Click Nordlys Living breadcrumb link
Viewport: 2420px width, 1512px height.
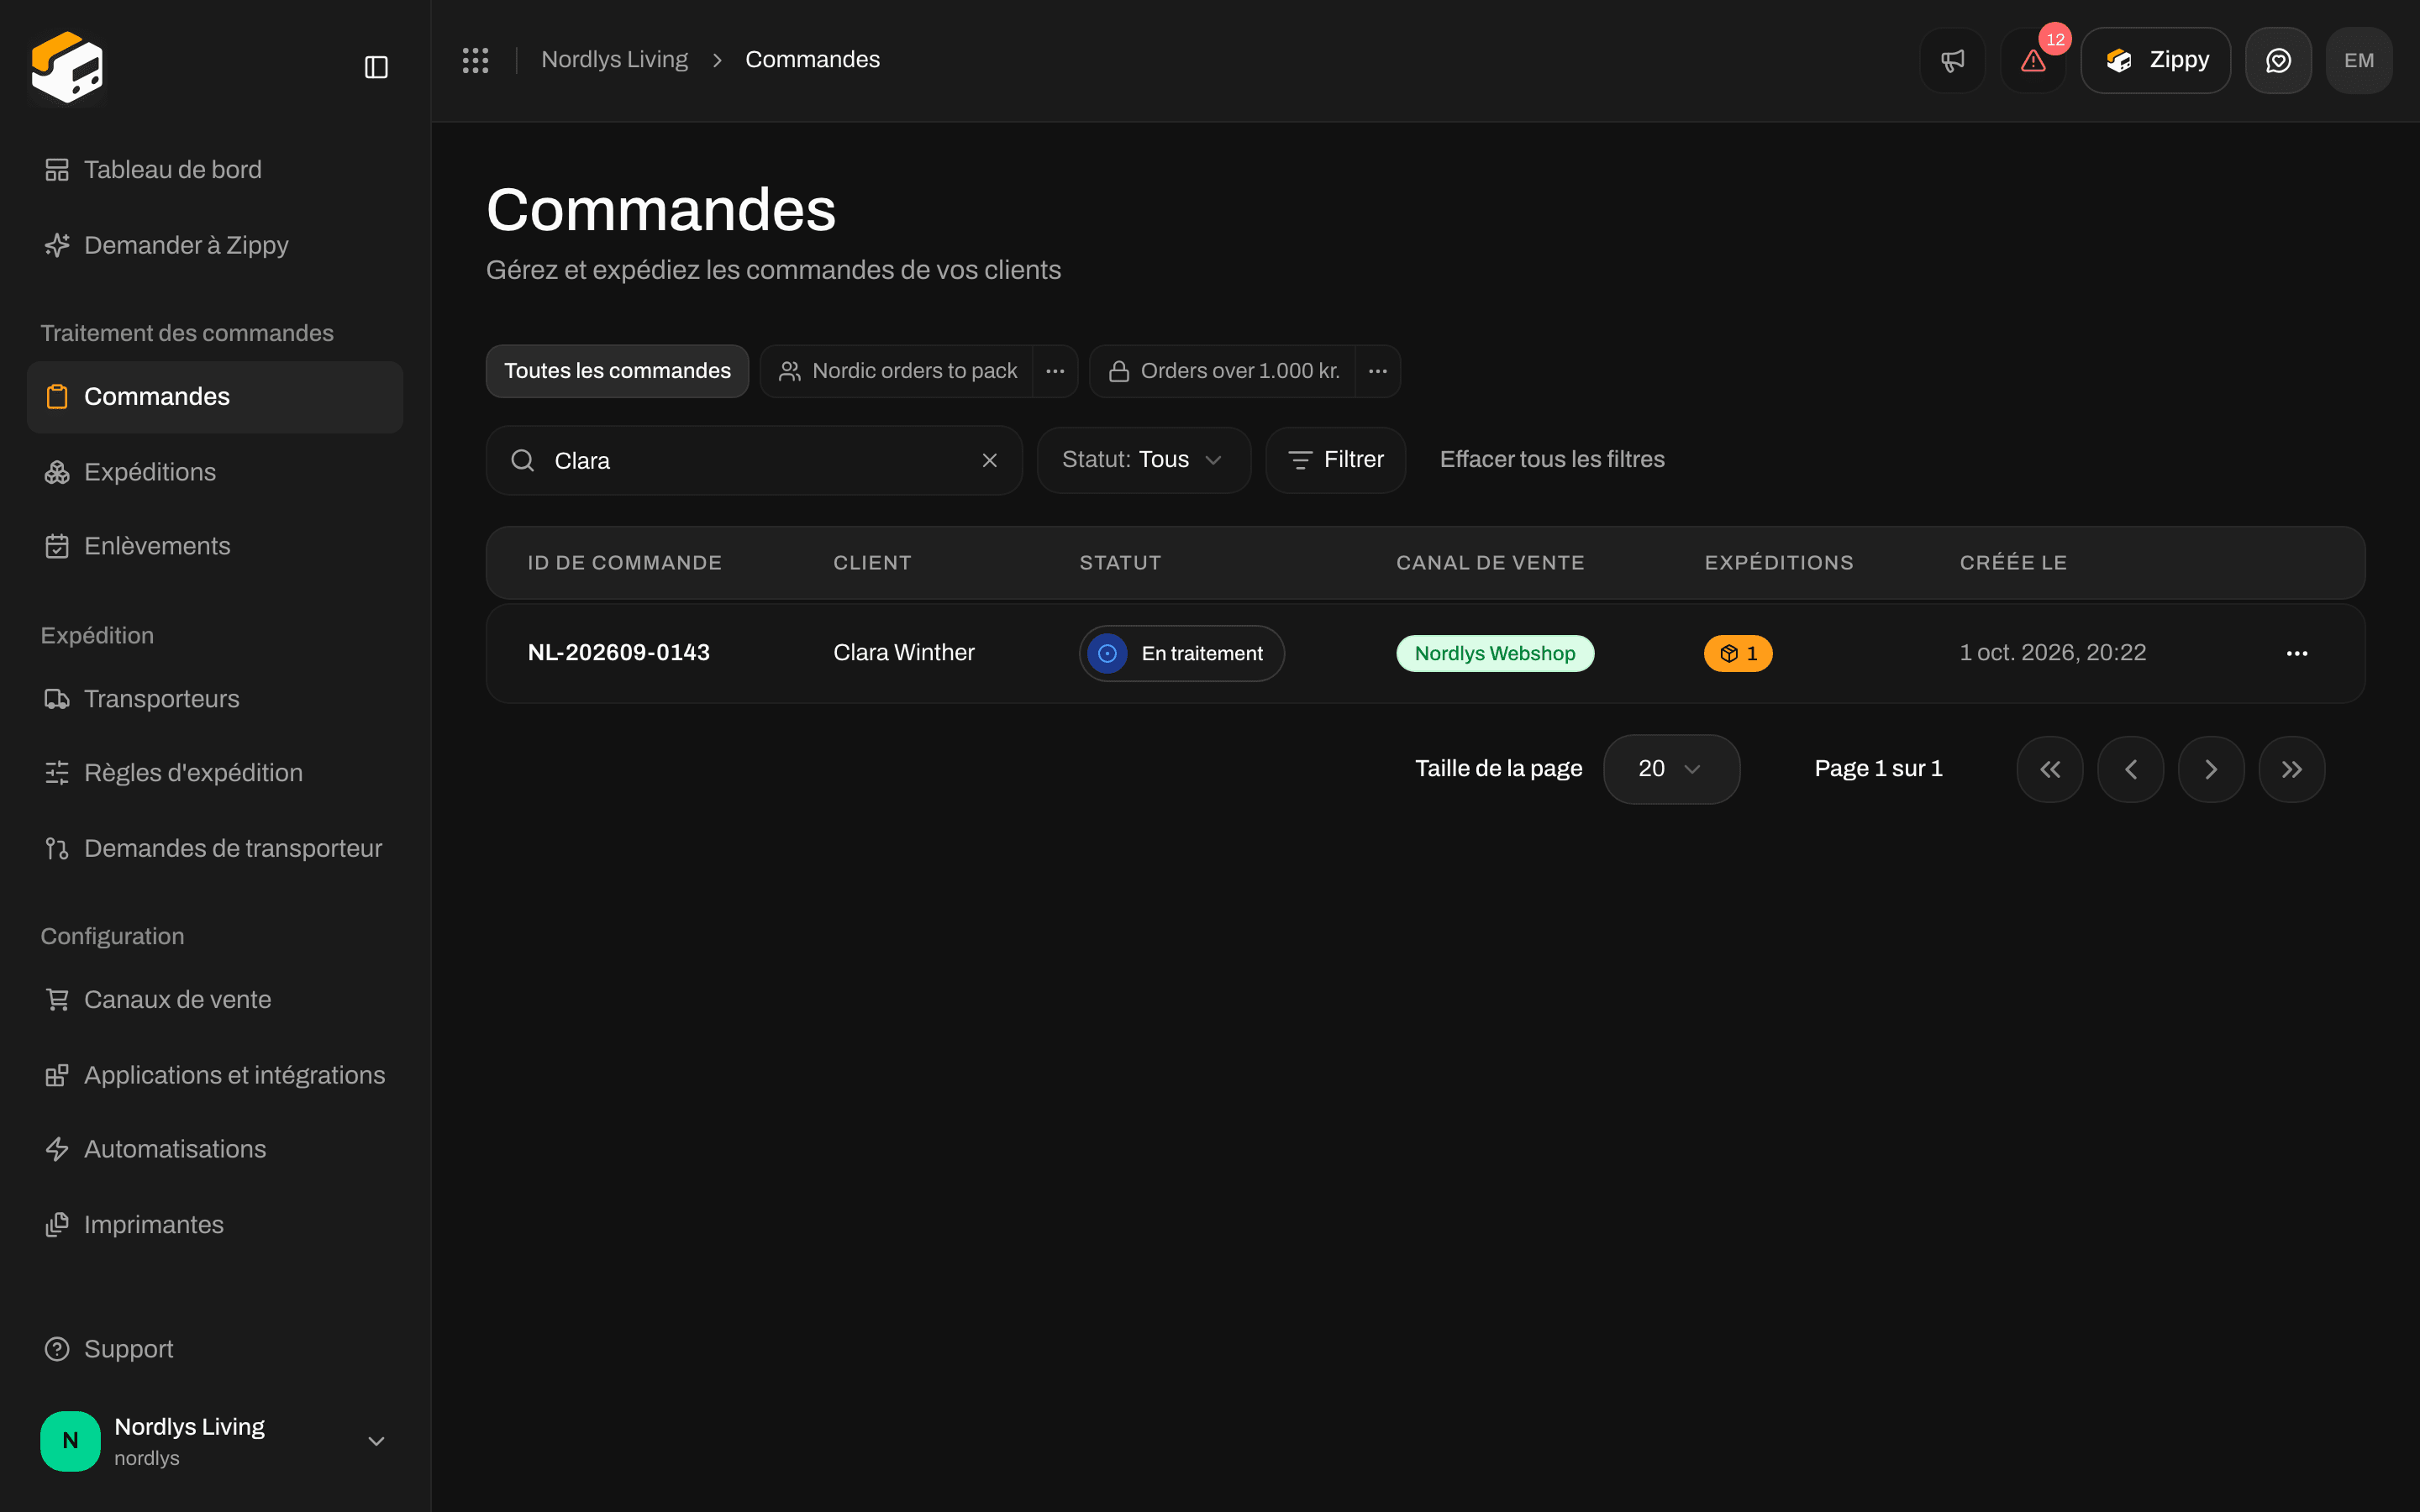tap(614, 60)
